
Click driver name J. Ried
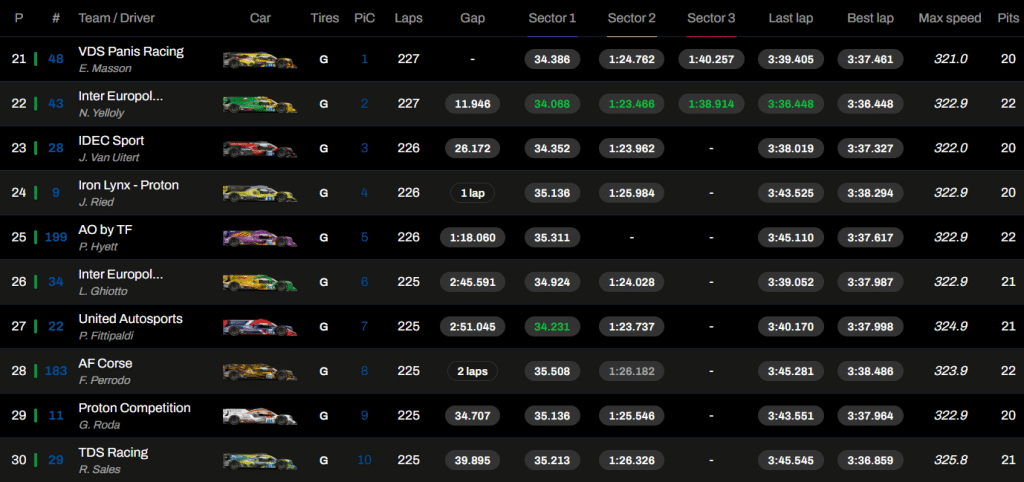click(x=96, y=202)
